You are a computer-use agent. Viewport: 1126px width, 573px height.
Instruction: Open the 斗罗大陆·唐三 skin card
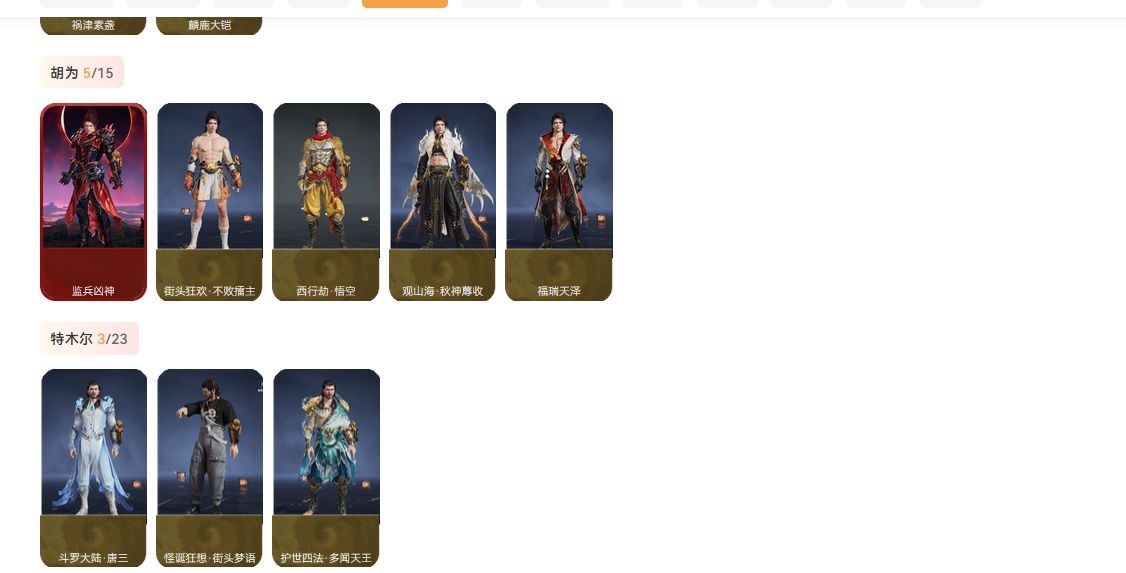click(x=93, y=468)
